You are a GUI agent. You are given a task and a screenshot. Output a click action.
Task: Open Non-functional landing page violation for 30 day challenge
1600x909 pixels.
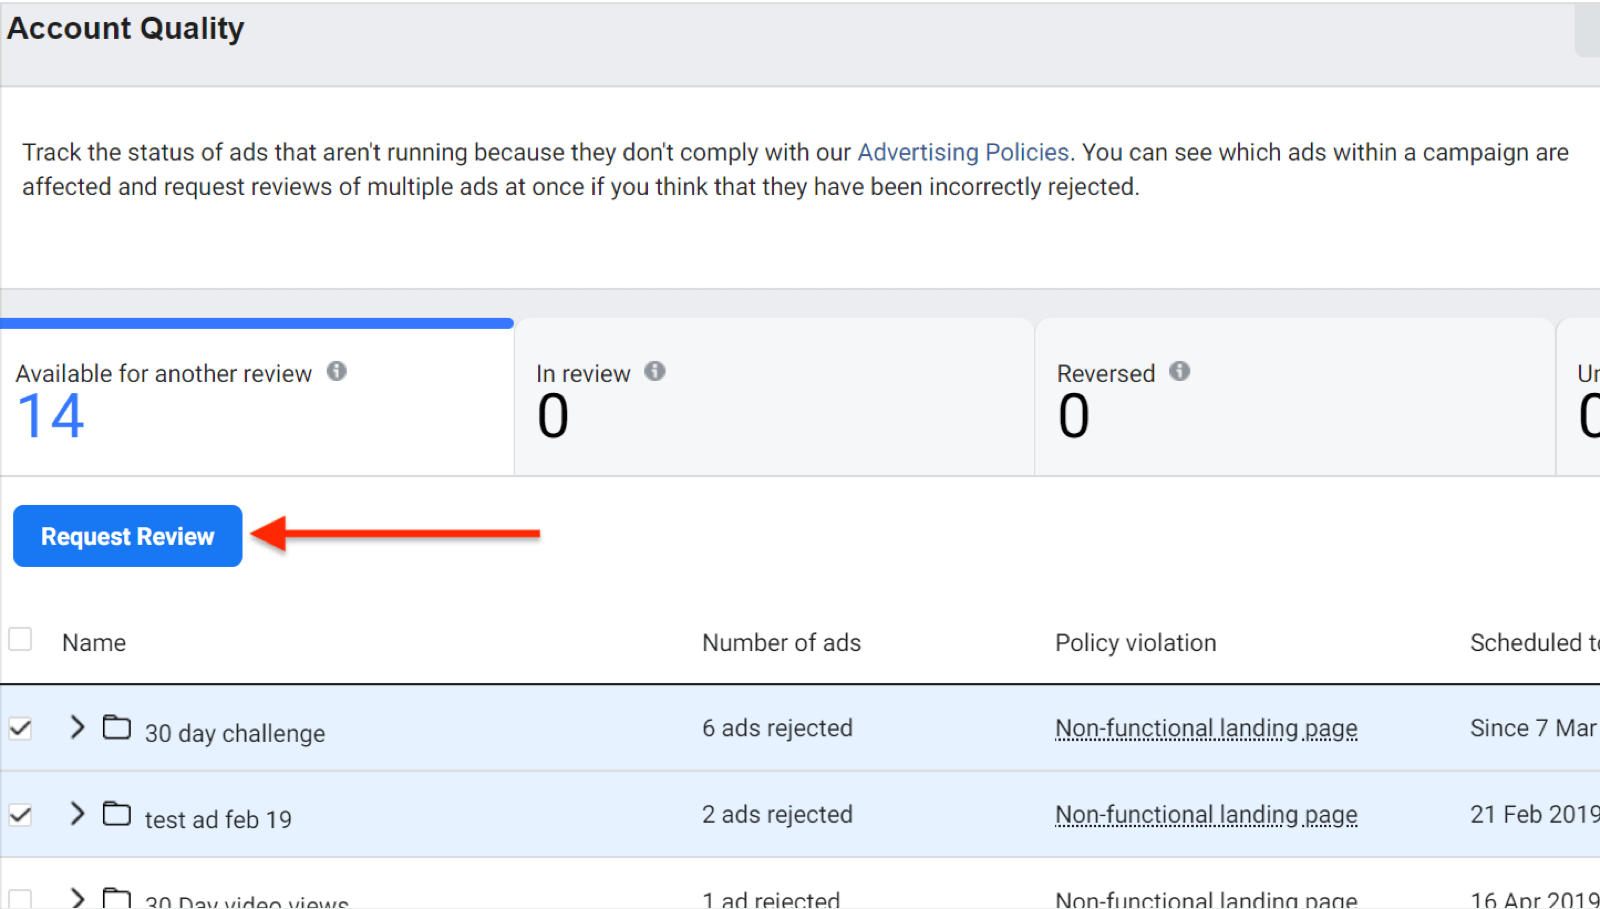tap(1206, 728)
